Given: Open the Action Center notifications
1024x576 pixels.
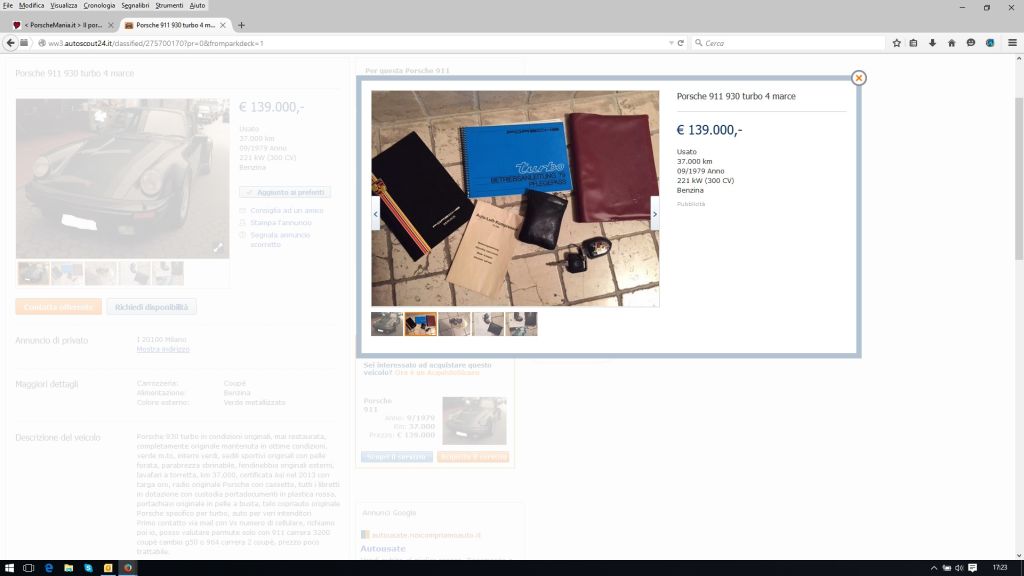Looking at the screenshot, I should coord(972,568).
